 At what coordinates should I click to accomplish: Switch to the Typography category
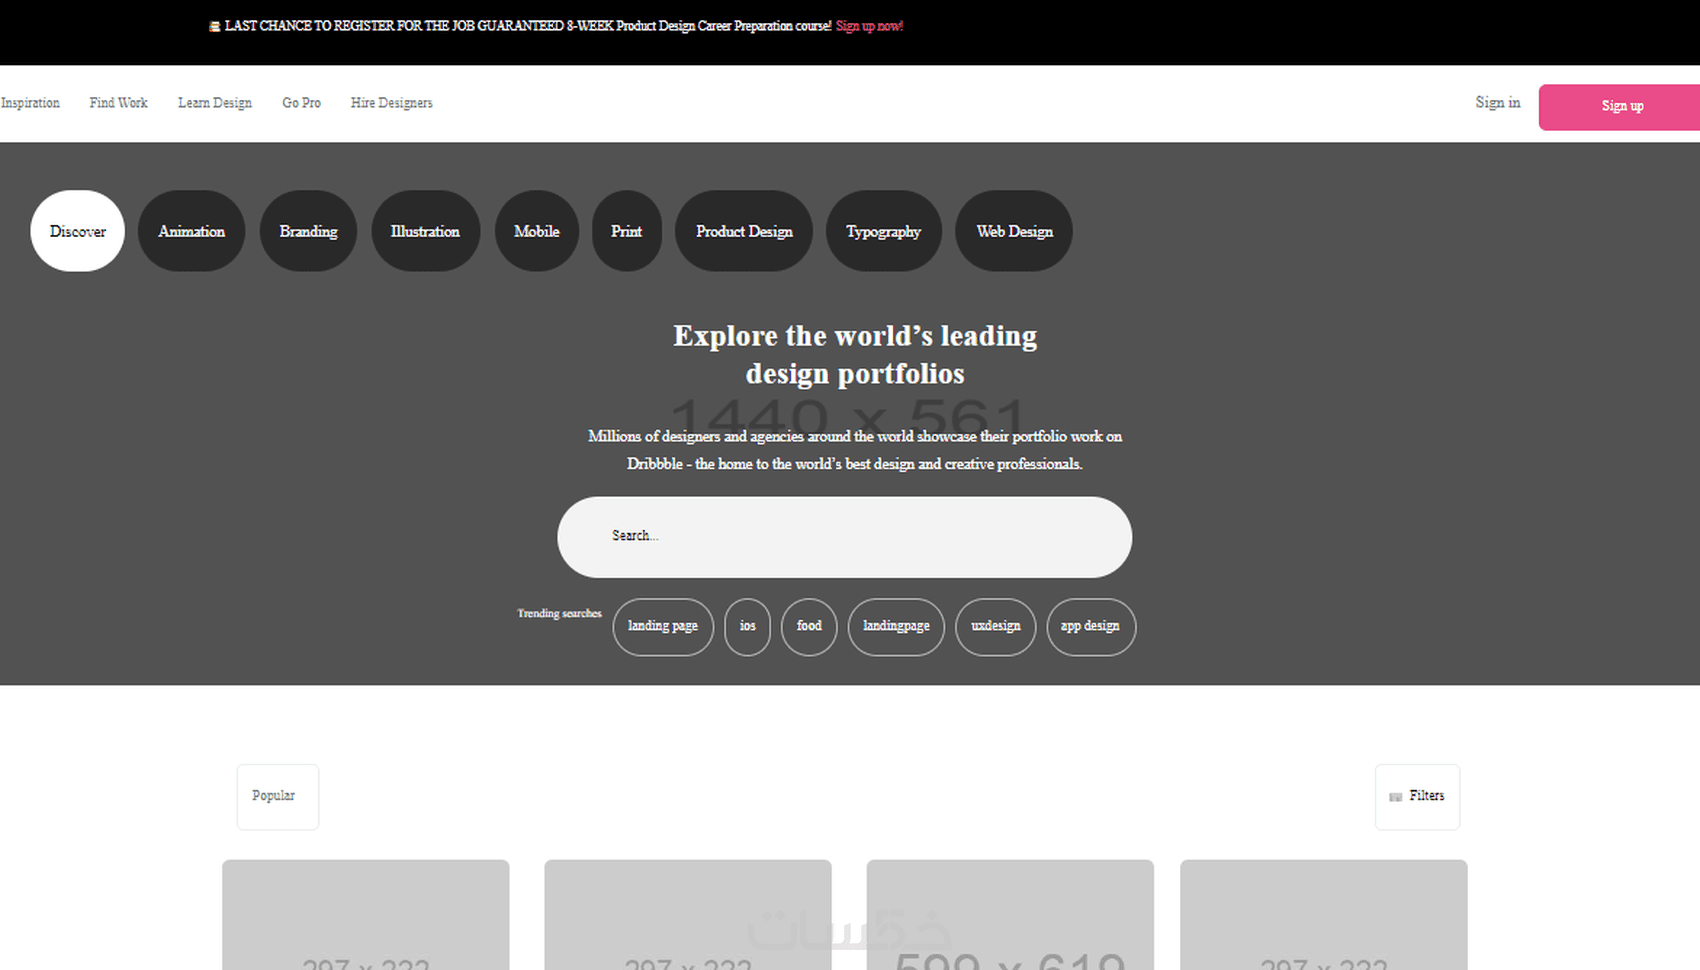tap(884, 231)
